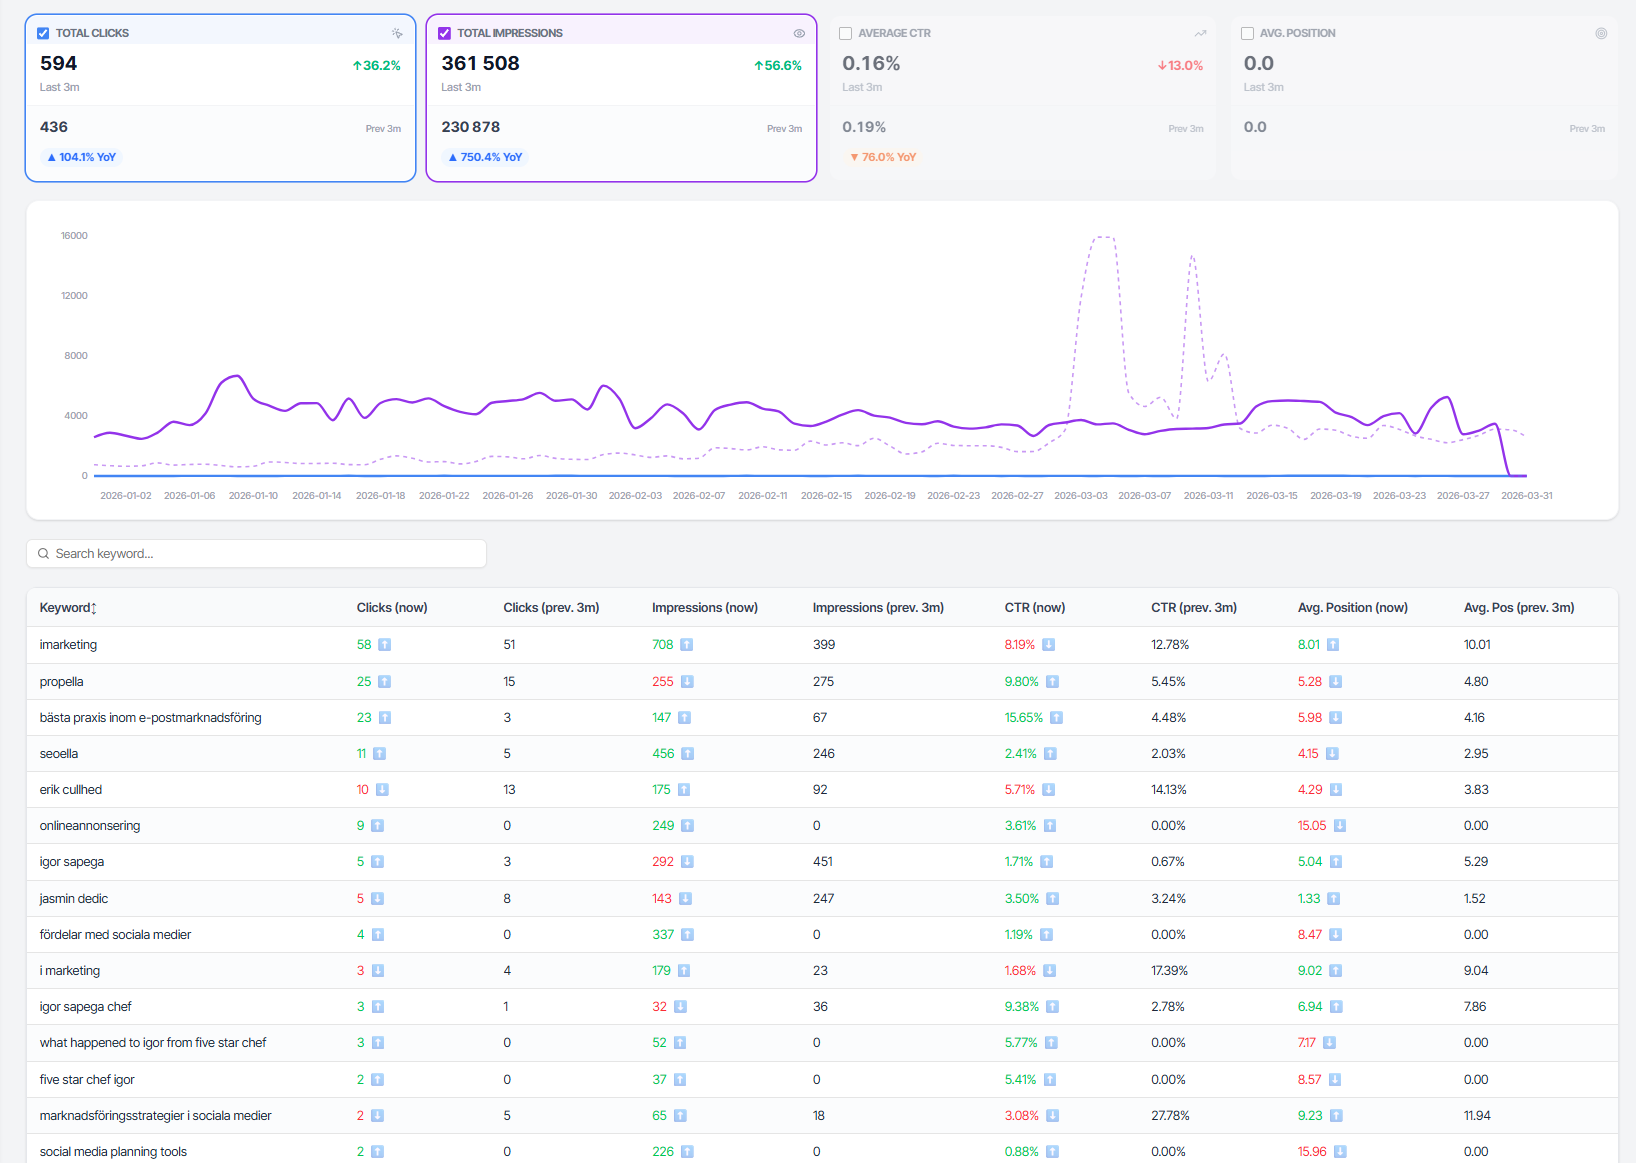The image size is (1636, 1163).
Task: Click the Clicks (now) column header
Action: coord(392,608)
